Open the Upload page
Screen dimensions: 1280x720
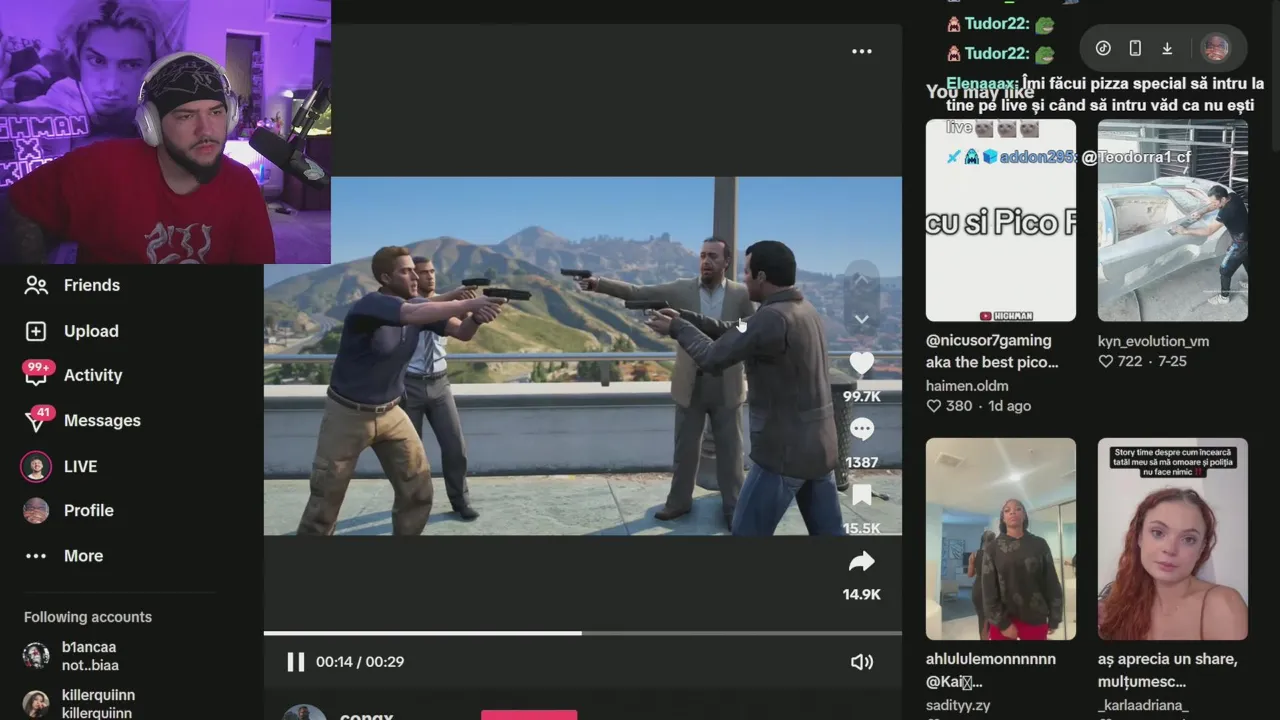tap(91, 331)
